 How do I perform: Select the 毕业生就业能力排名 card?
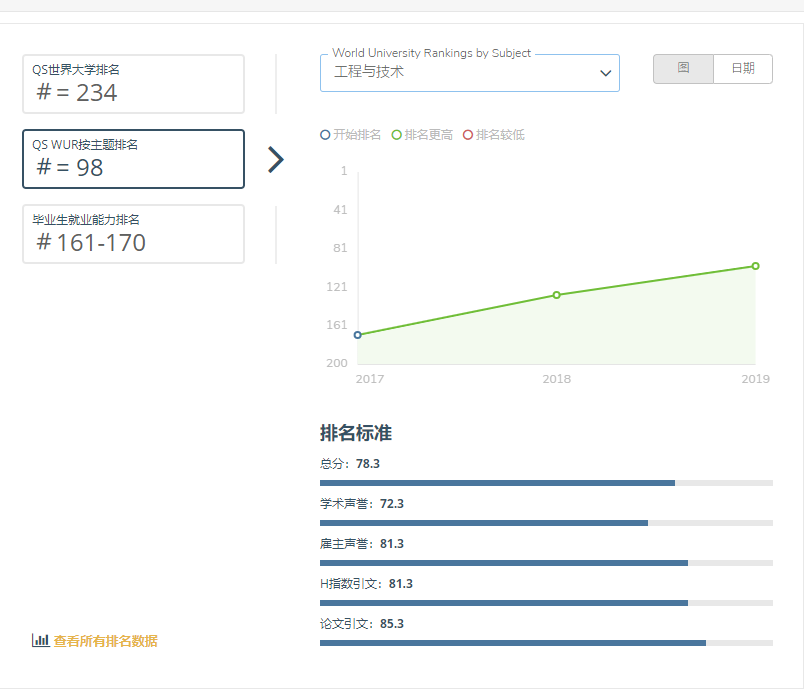(x=133, y=234)
